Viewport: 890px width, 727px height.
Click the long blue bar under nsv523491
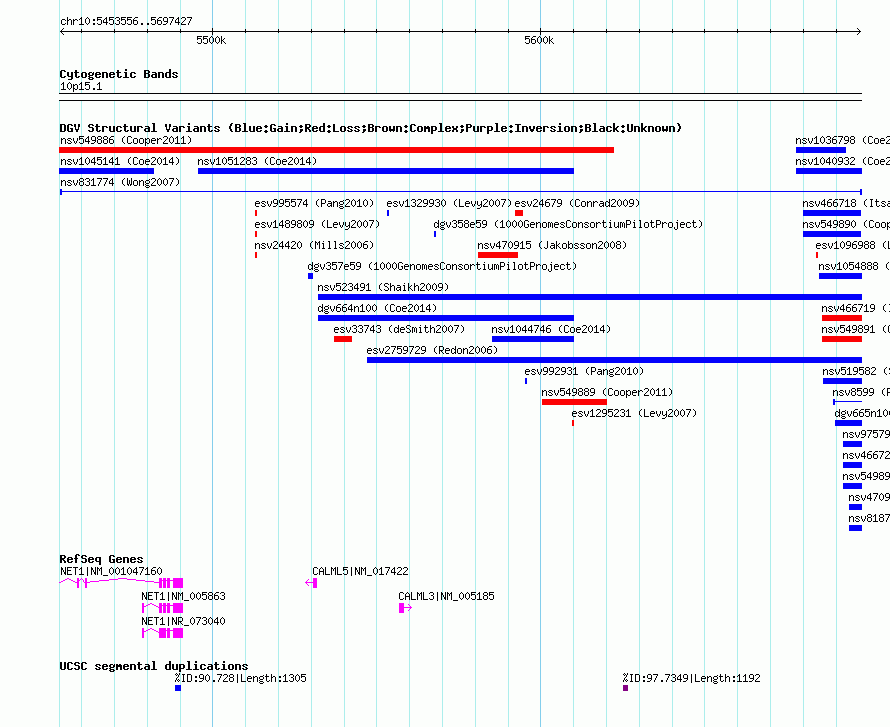(x=590, y=297)
